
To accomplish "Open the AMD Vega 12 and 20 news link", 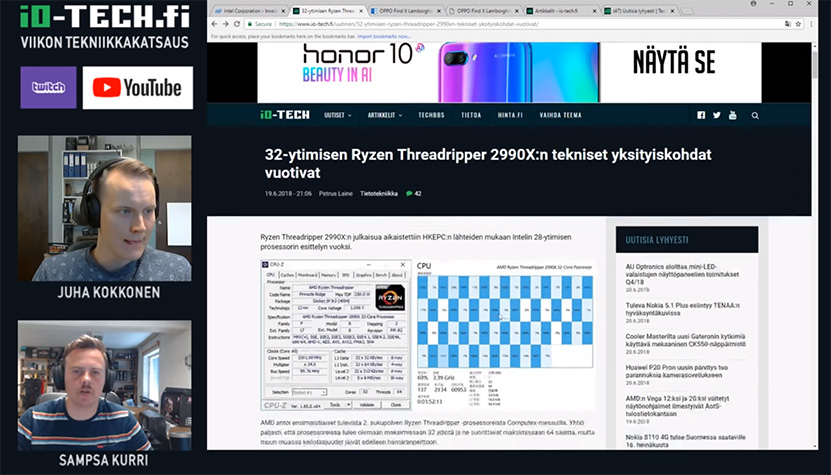I will click(x=677, y=406).
